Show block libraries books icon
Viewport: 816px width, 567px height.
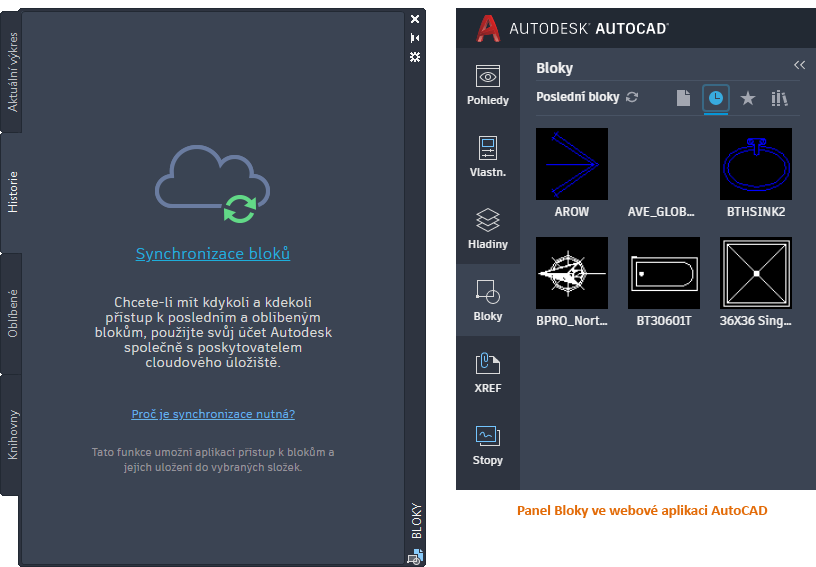pyautogui.click(x=779, y=98)
